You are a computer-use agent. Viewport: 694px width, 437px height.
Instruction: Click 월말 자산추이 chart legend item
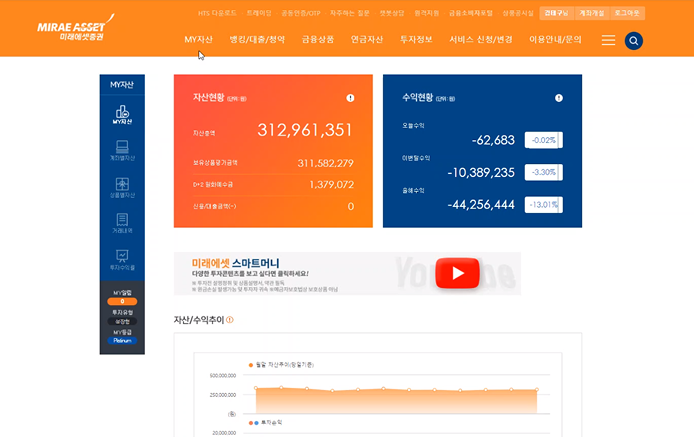(x=281, y=365)
